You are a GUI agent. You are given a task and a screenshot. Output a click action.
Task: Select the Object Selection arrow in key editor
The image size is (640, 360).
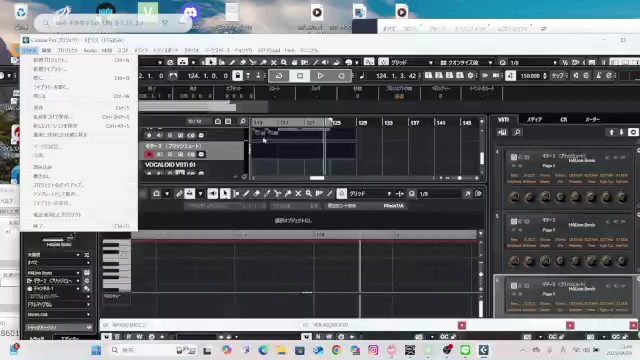pos(225,193)
